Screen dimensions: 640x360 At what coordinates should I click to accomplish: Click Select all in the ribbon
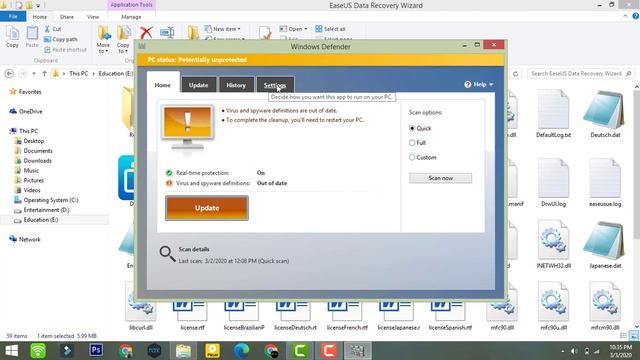330,29
